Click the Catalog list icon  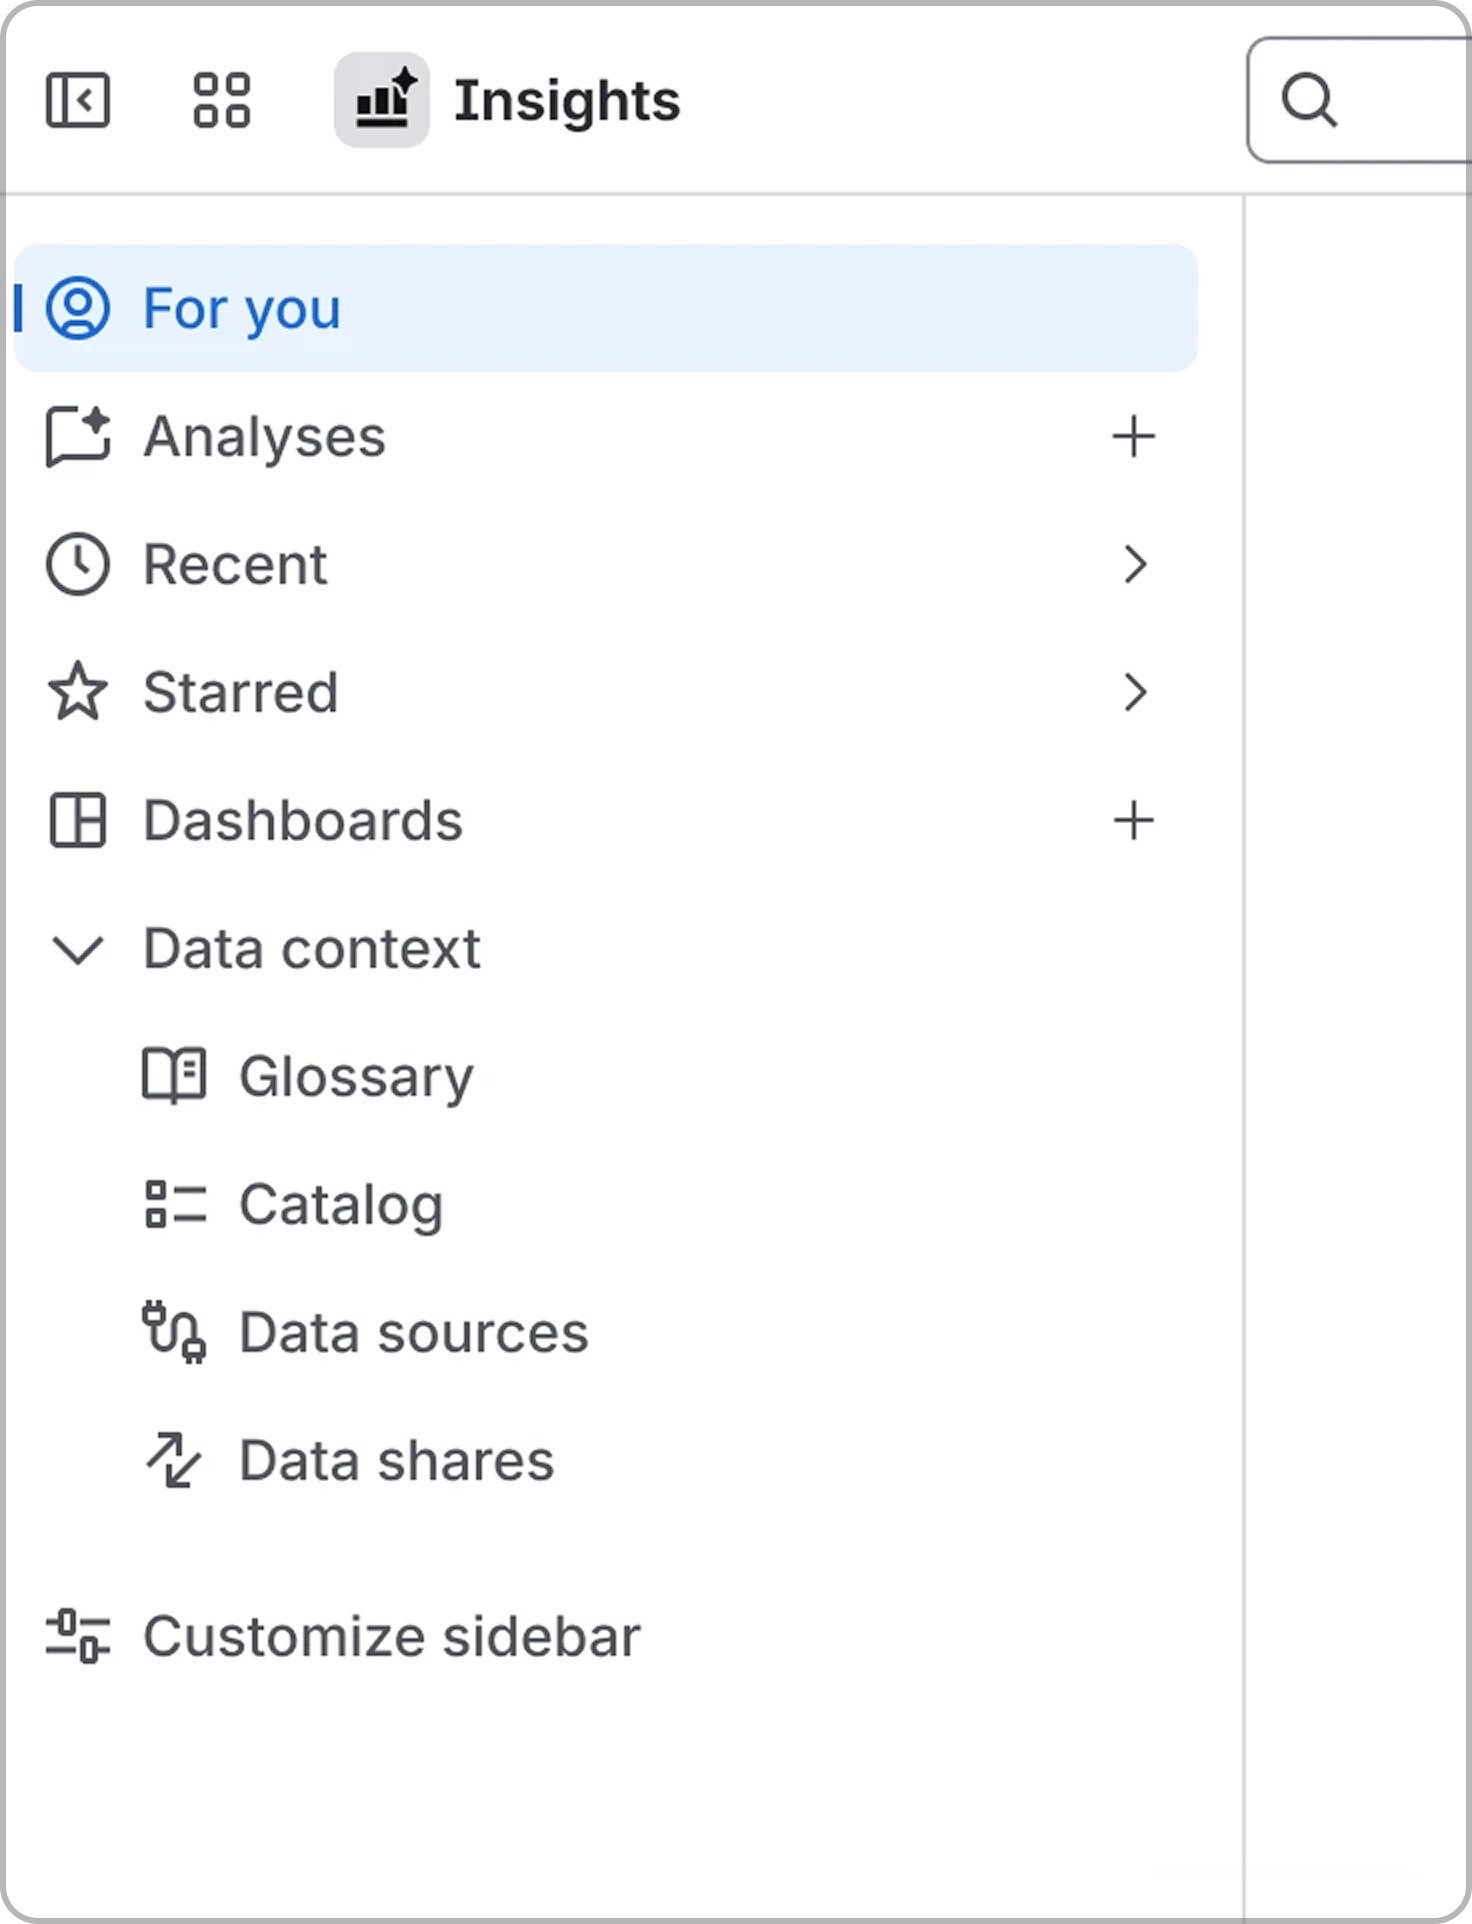176,1204
